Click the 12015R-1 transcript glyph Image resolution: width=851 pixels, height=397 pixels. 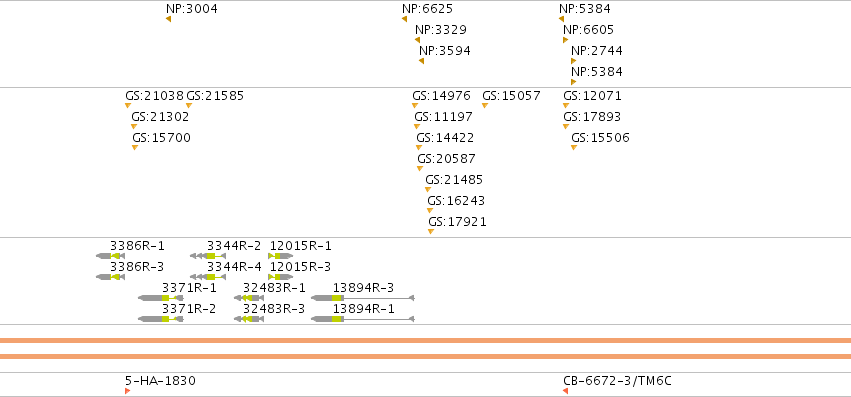point(281,256)
